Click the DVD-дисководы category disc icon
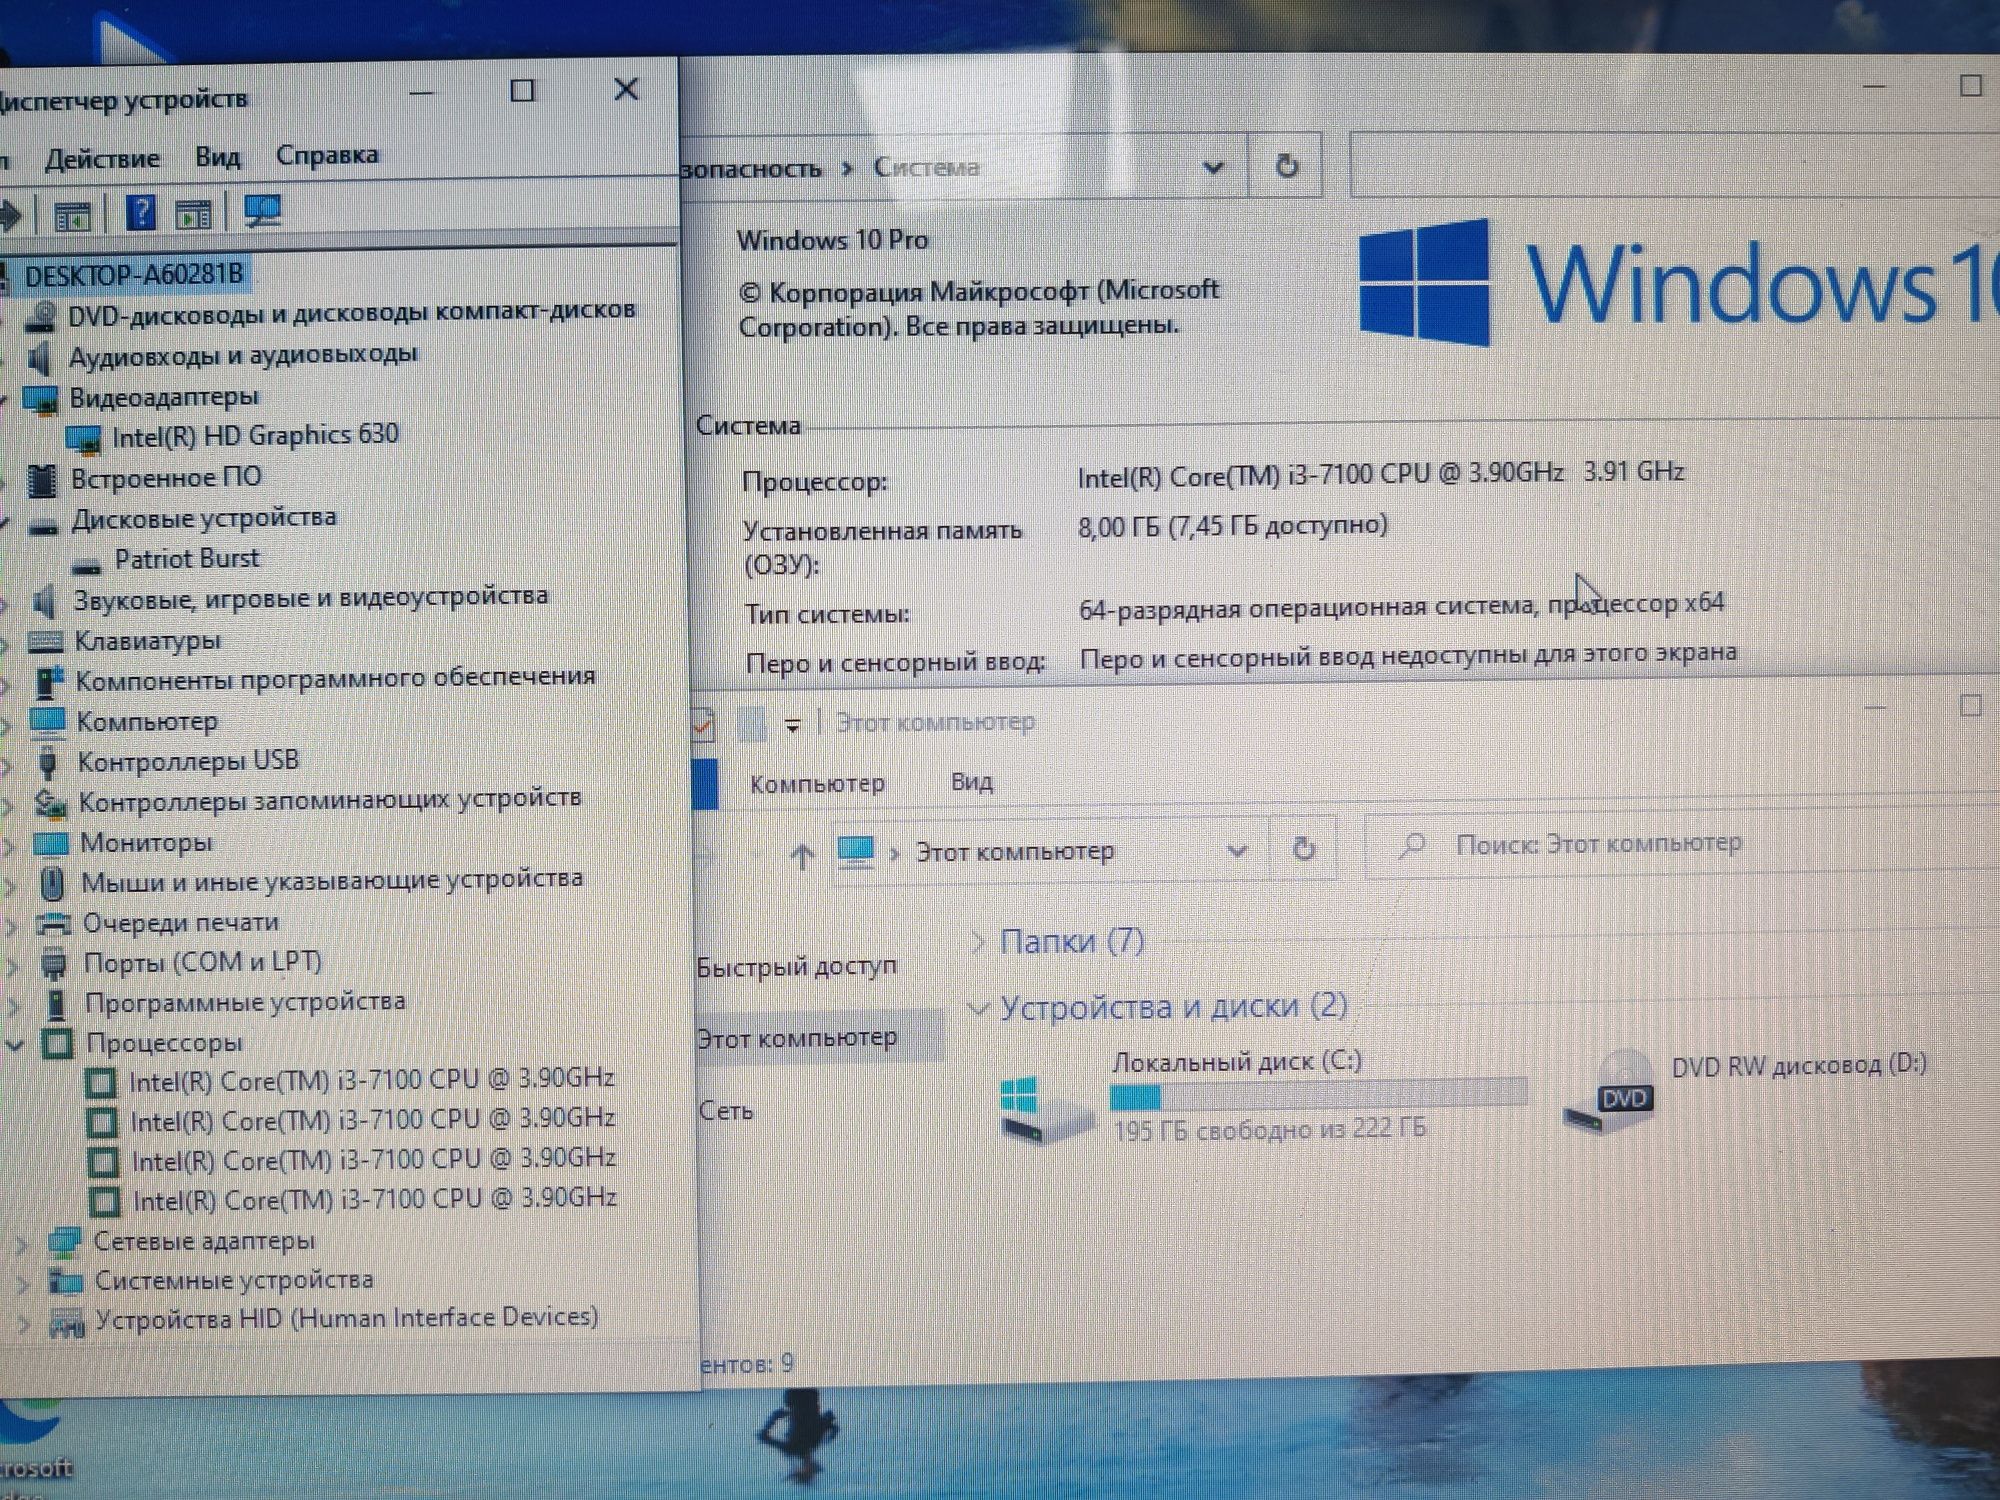 coord(41,316)
